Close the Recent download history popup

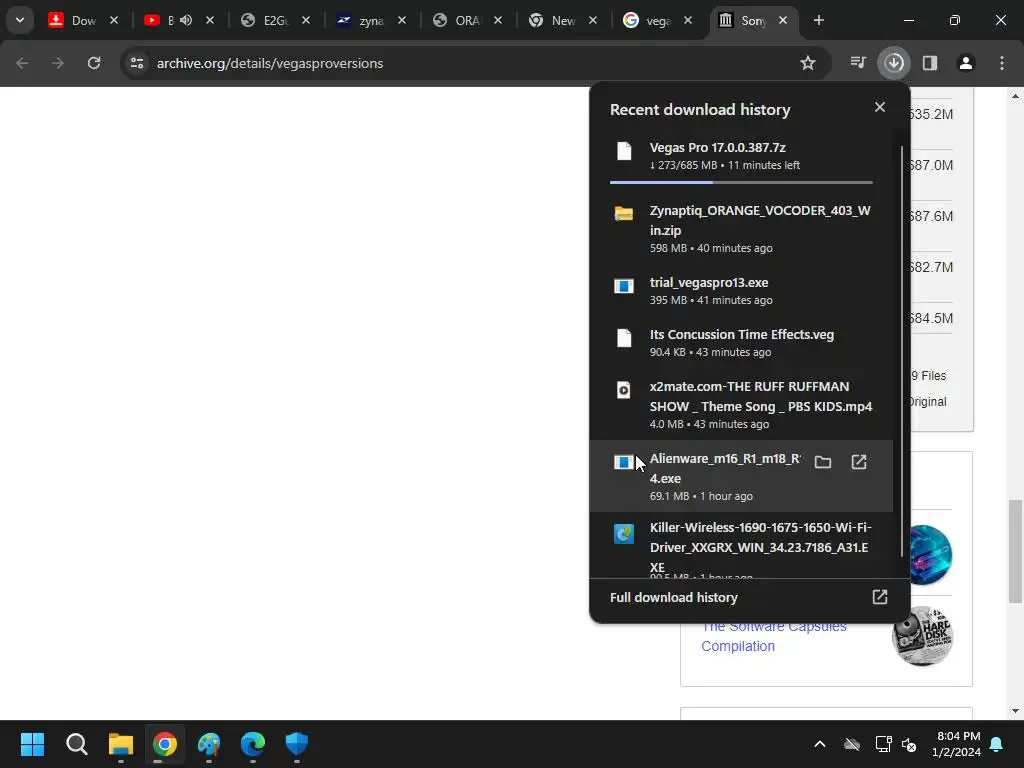[x=880, y=107]
